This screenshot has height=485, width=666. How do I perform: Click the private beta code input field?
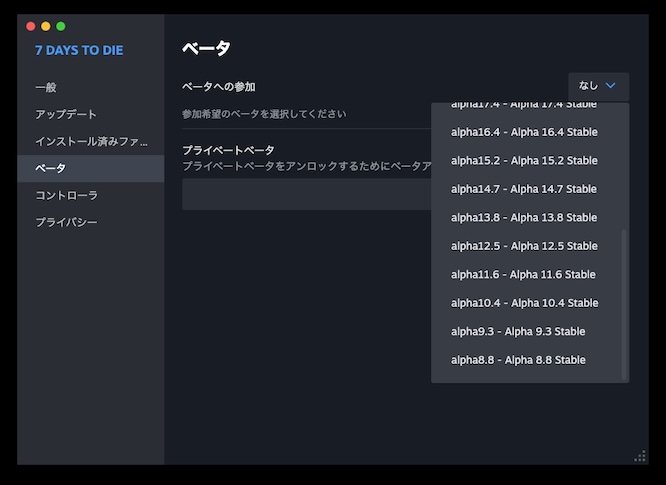(x=305, y=194)
